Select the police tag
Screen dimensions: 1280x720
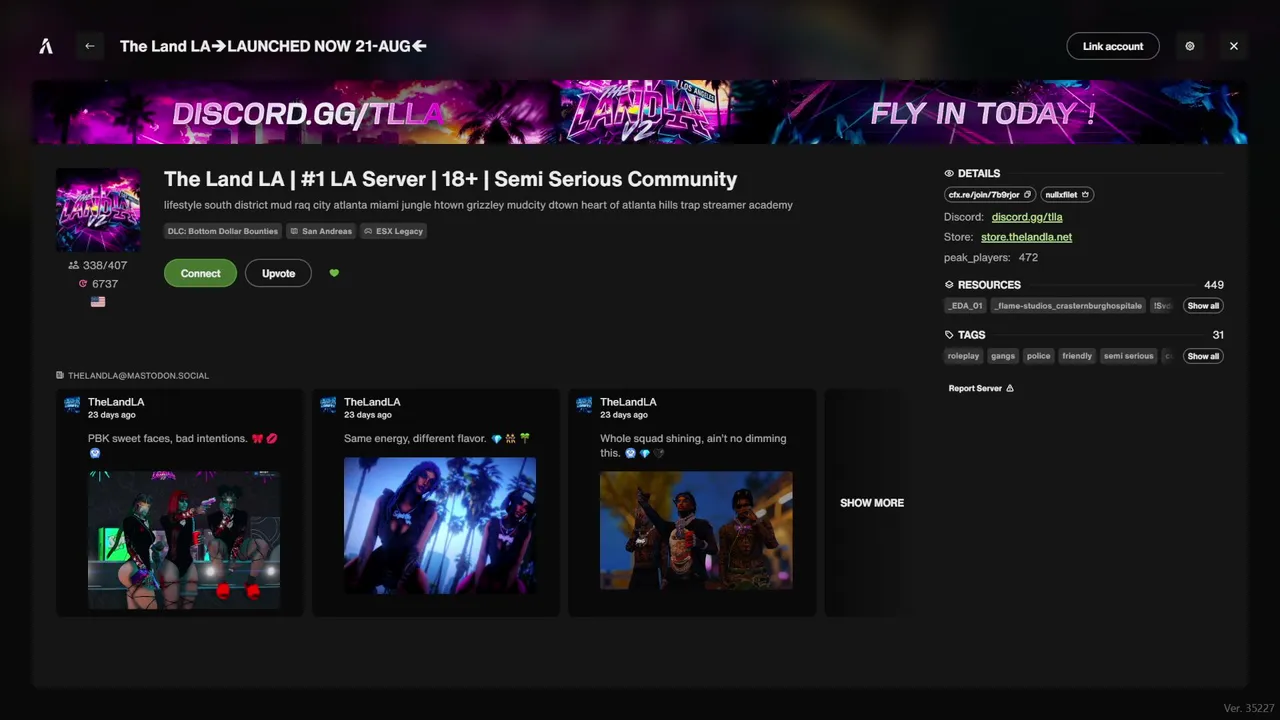(x=1039, y=356)
